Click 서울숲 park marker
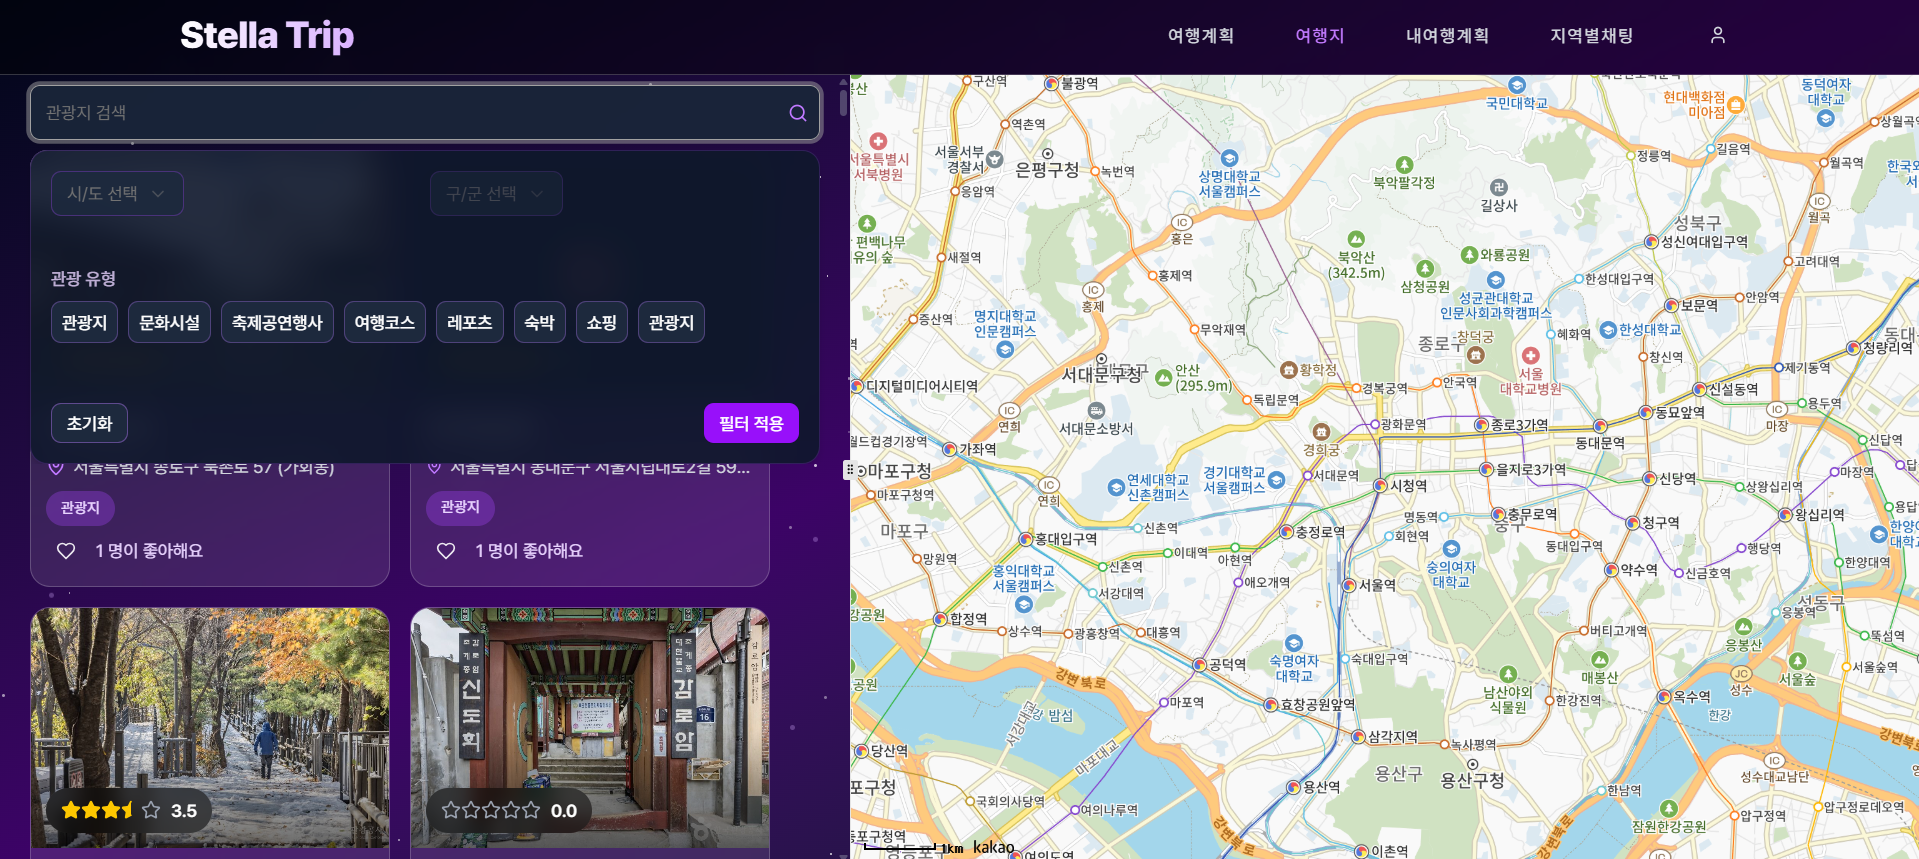The image size is (1919, 859). pos(1797,662)
